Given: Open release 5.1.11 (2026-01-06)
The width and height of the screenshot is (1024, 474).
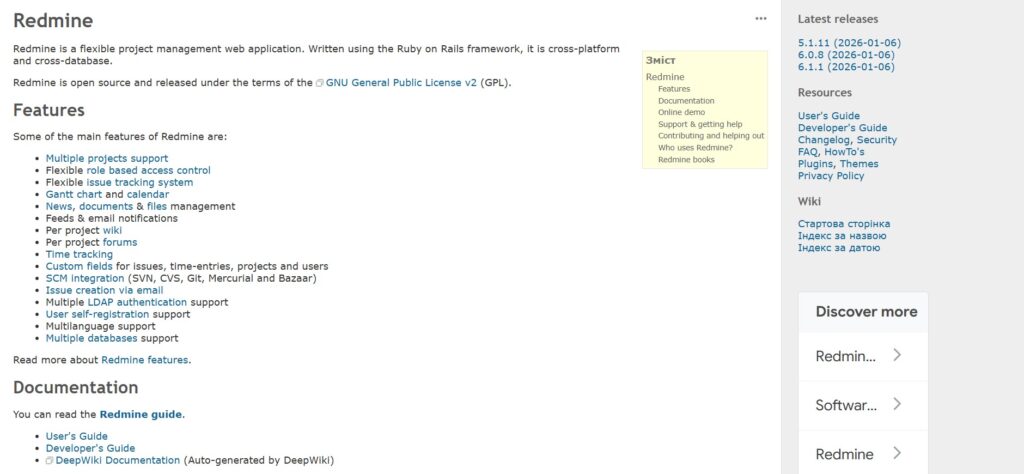Looking at the screenshot, I should 849,43.
